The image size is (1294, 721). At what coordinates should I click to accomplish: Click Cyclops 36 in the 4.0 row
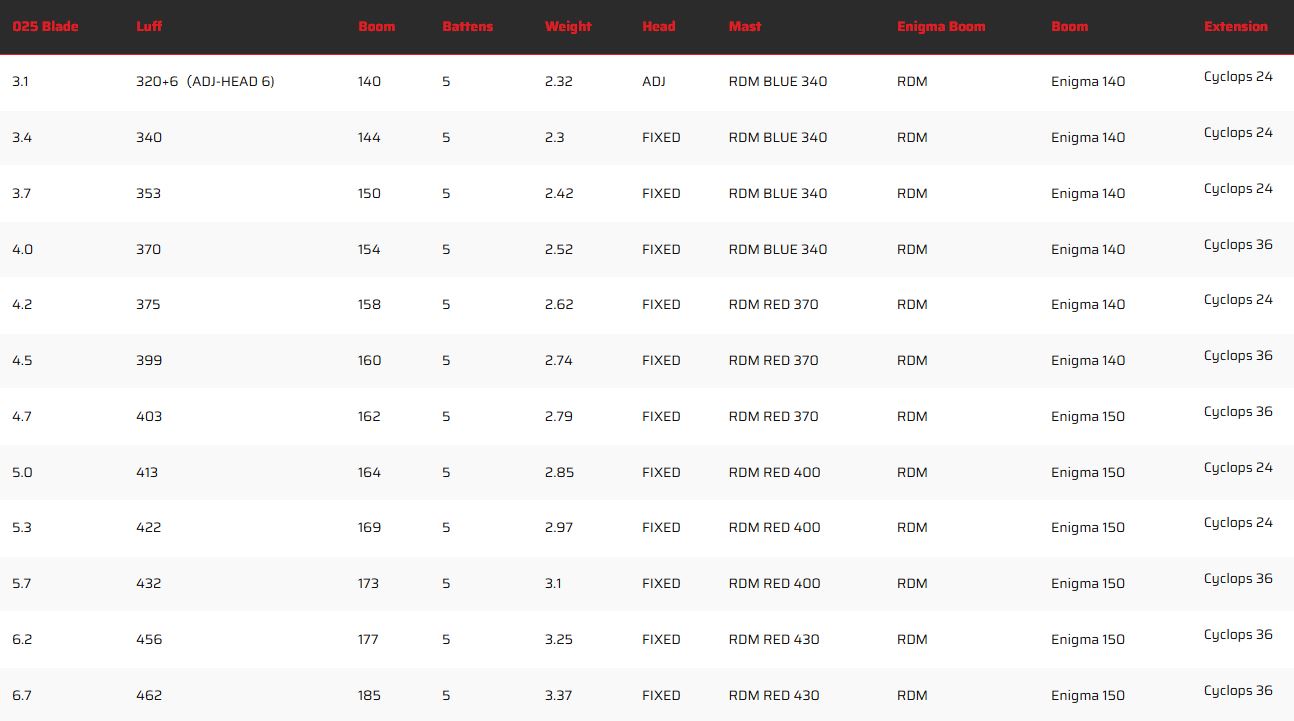point(1238,245)
